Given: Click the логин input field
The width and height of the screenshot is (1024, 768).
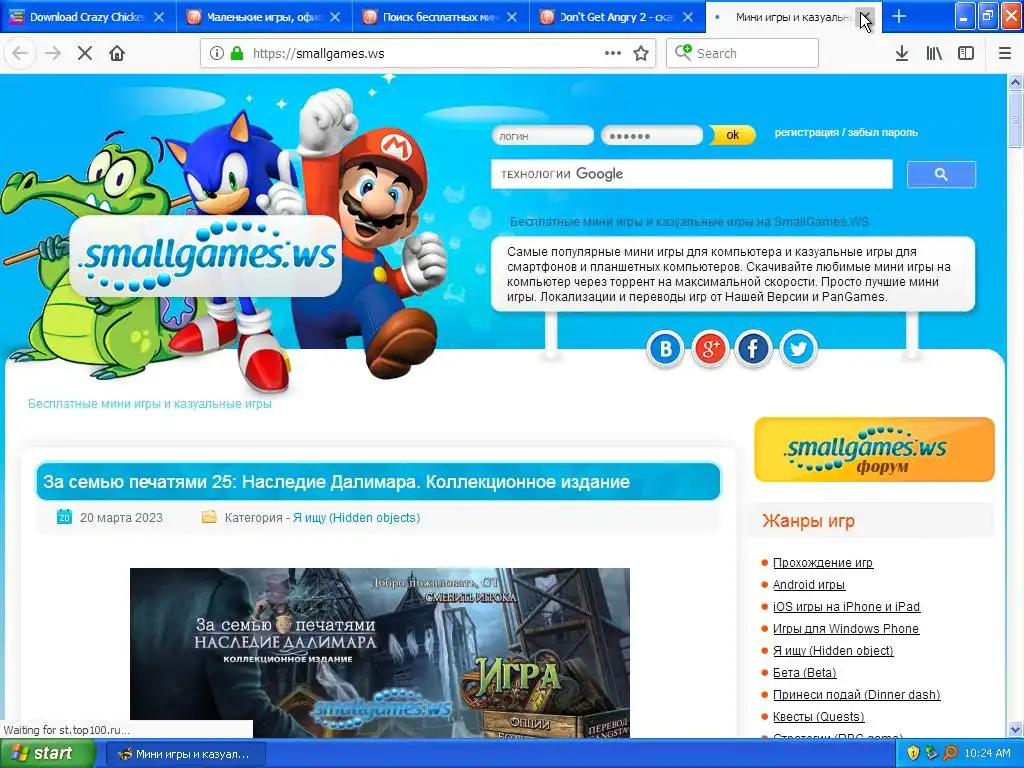Looking at the screenshot, I should pos(543,136).
